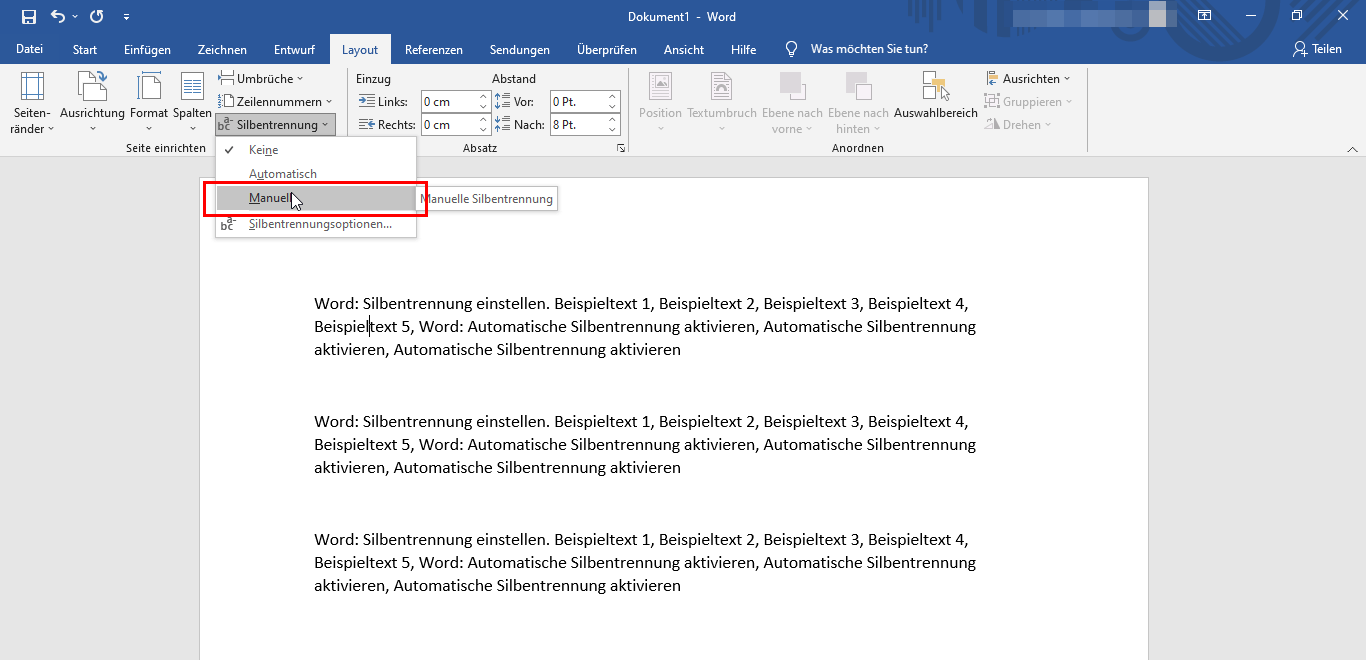Open the Hilfe tab
Viewport: 1366px width, 660px height.
pyautogui.click(x=743, y=50)
